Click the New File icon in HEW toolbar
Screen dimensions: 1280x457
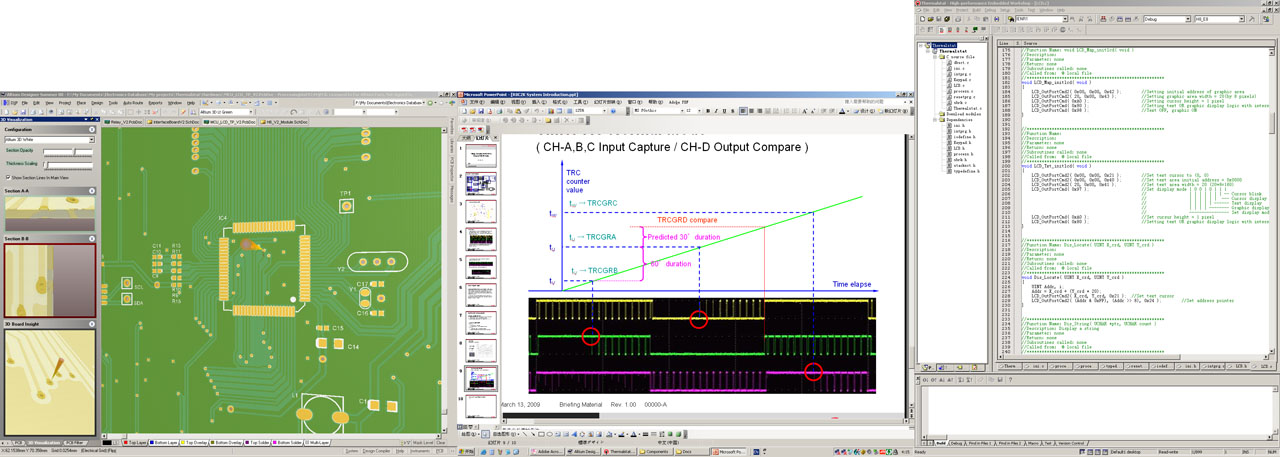922,19
